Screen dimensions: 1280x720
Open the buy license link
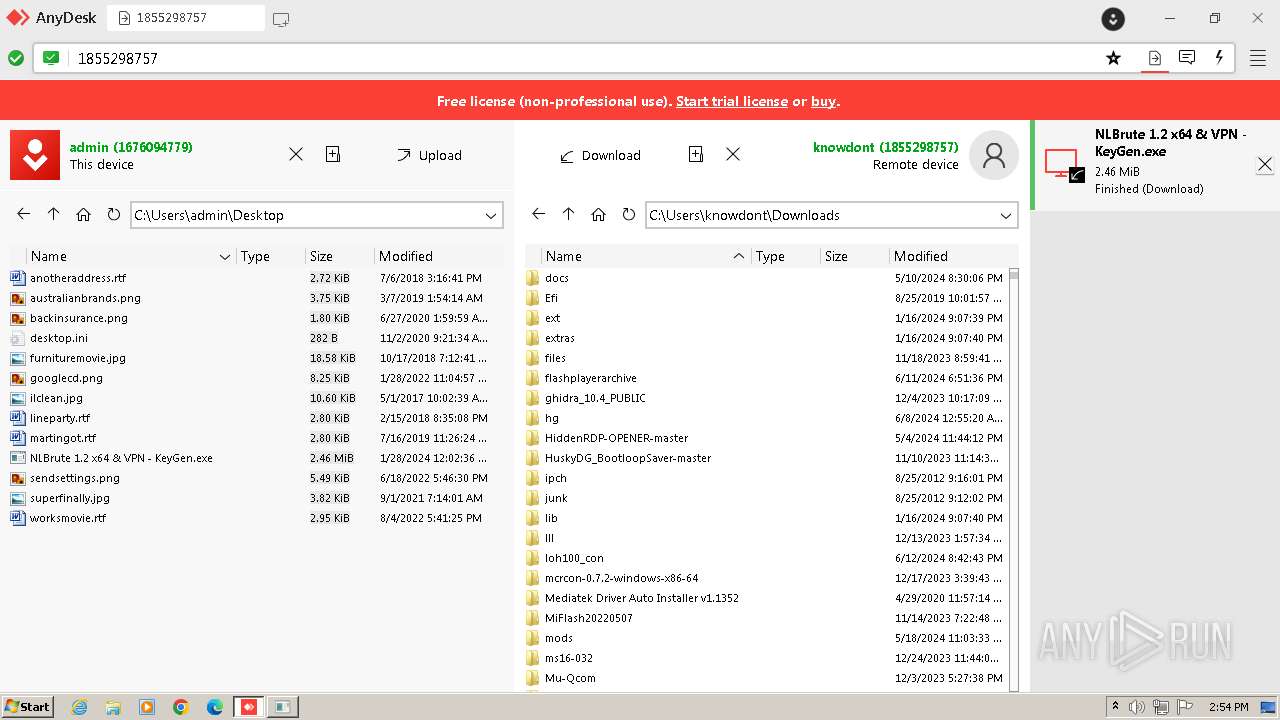pyautogui.click(x=823, y=101)
